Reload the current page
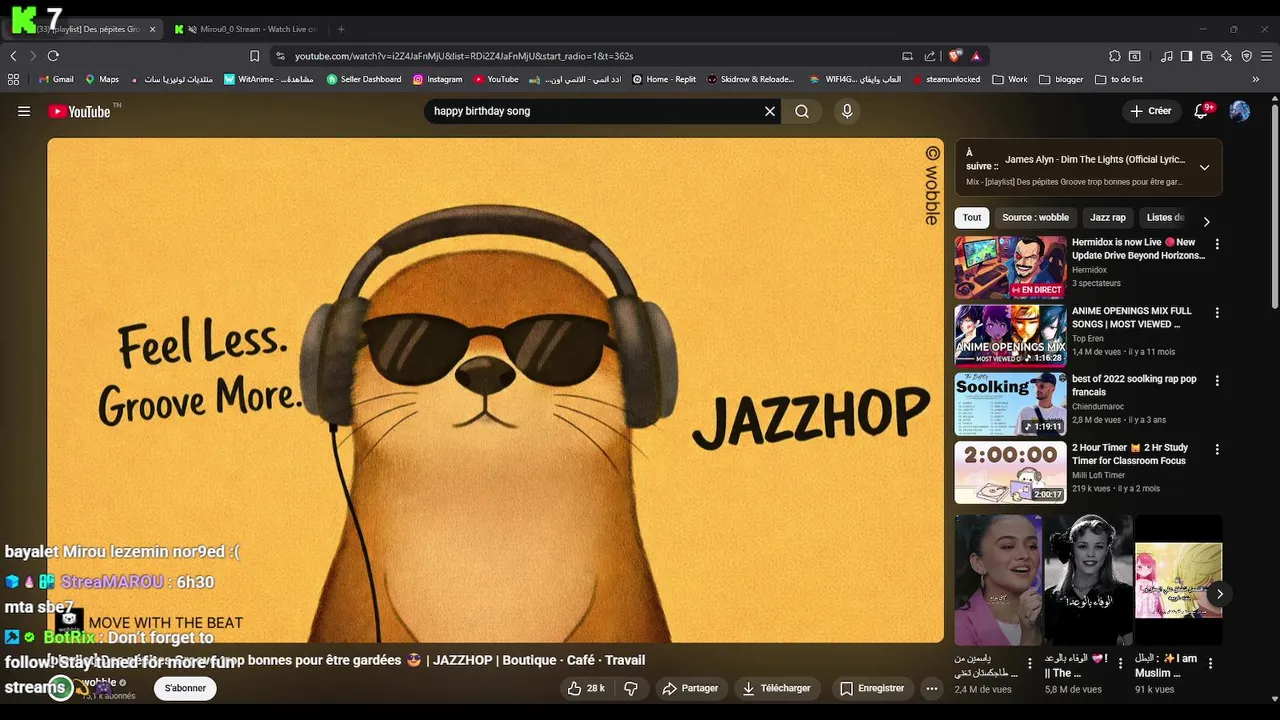1280x720 pixels. pyautogui.click(x=53, y=56)
